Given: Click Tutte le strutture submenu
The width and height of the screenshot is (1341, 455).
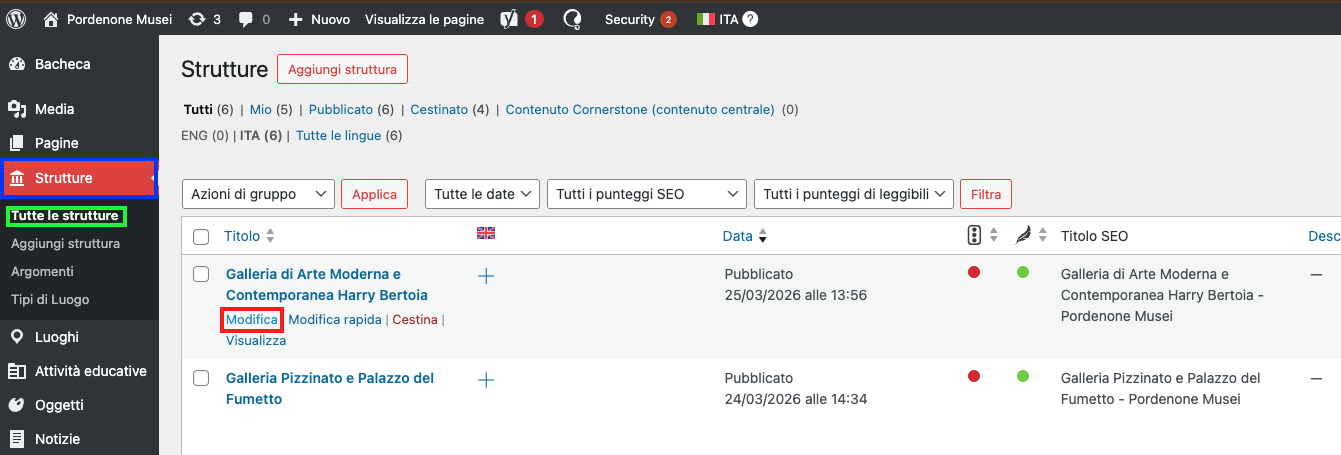Looking at the screenshot, I should coord(65,216).
